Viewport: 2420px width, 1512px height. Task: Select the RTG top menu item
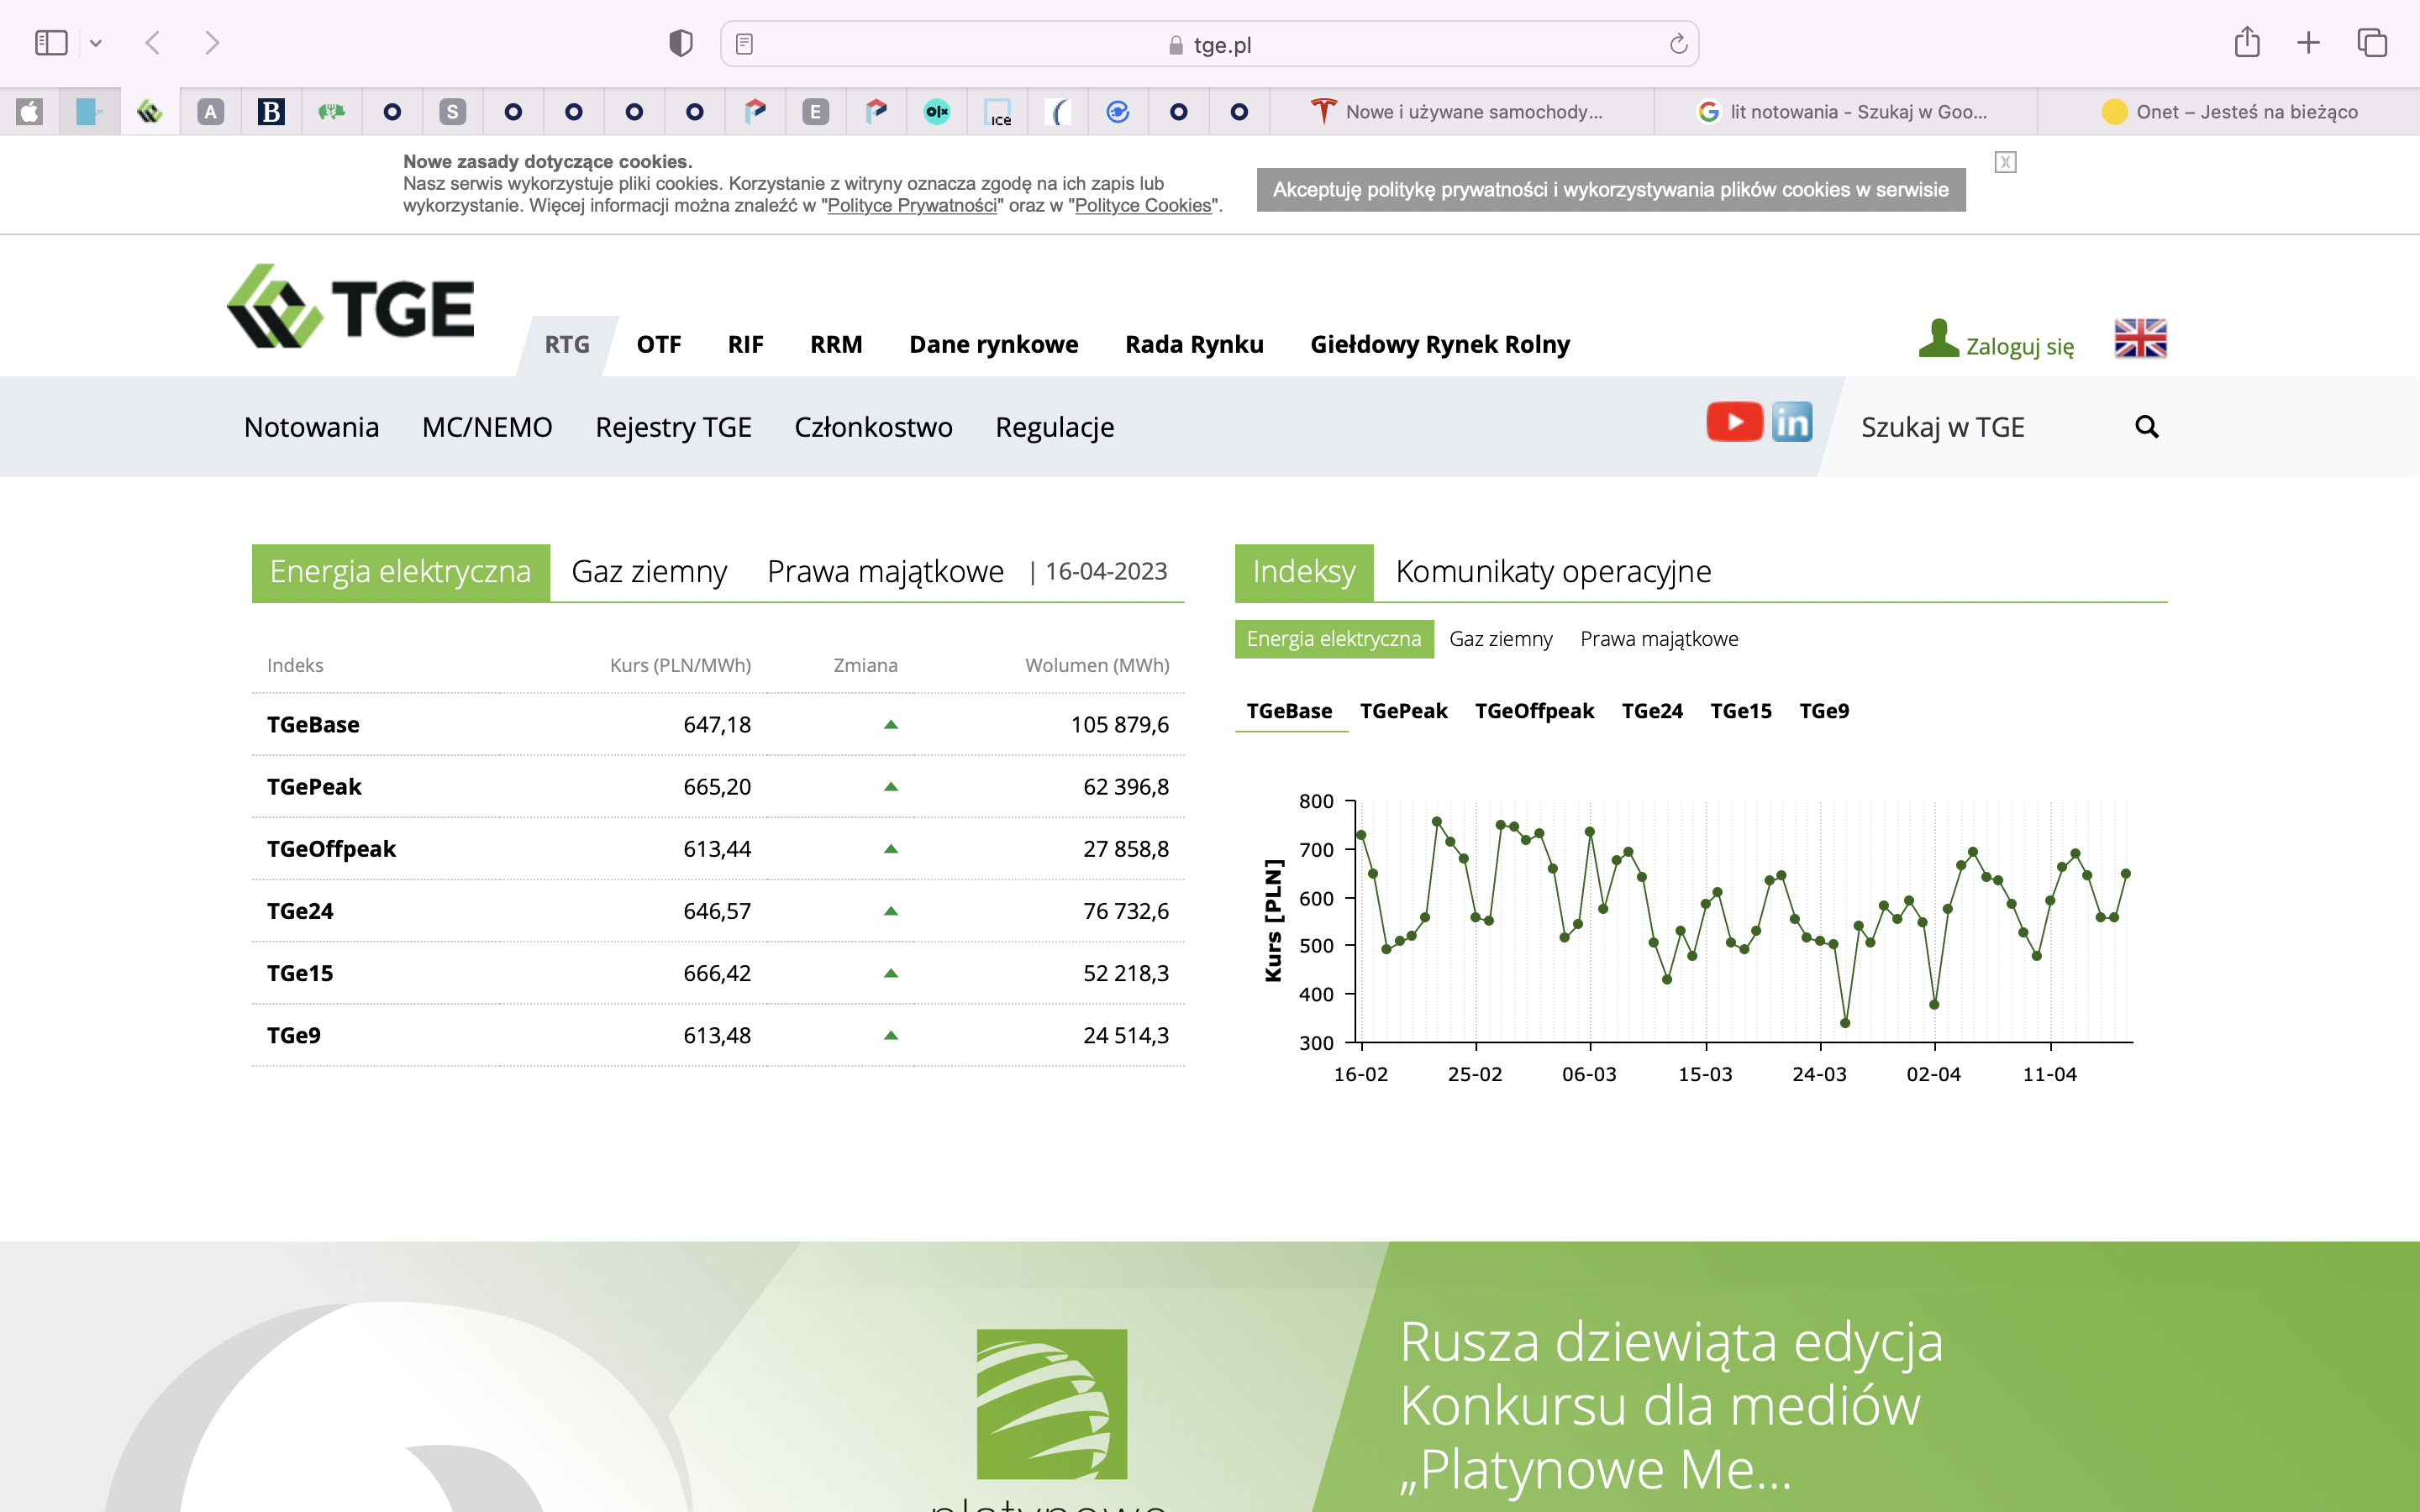[567, 345]
